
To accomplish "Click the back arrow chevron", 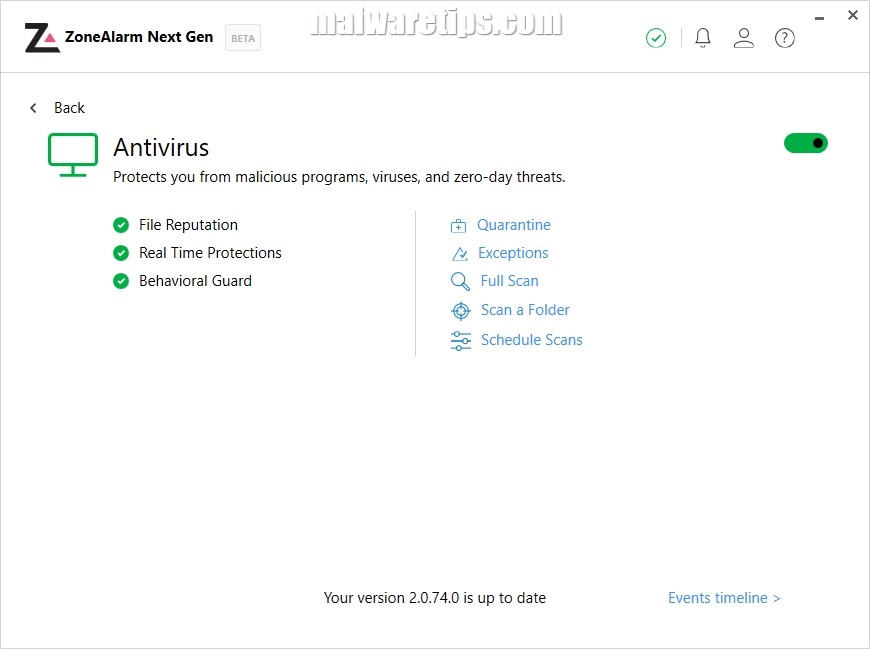I will [33, 108].
